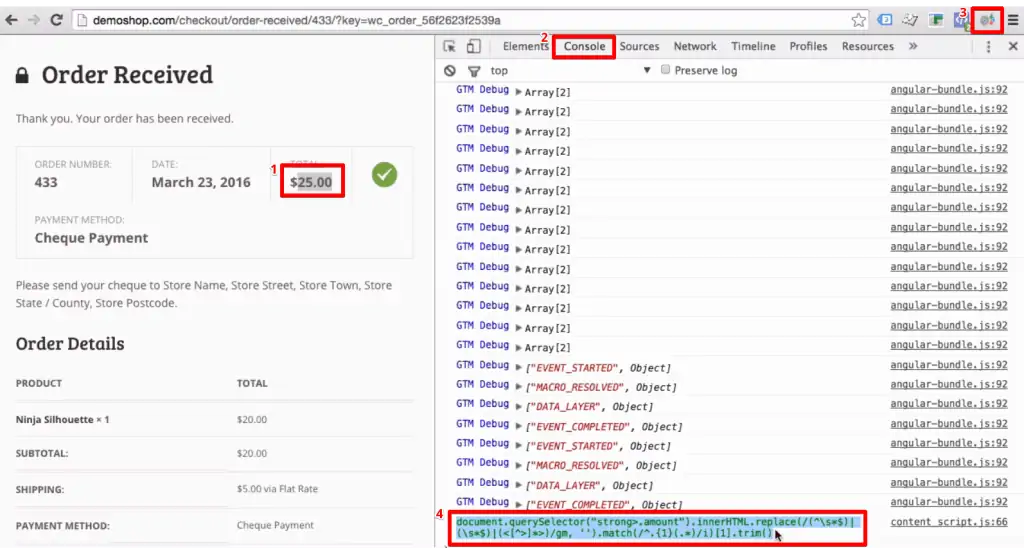The height and width of the screenshot is (549, 1024).
Task: Click the Order Received heading
Action: pyautogui.click(x=127, y=74)
